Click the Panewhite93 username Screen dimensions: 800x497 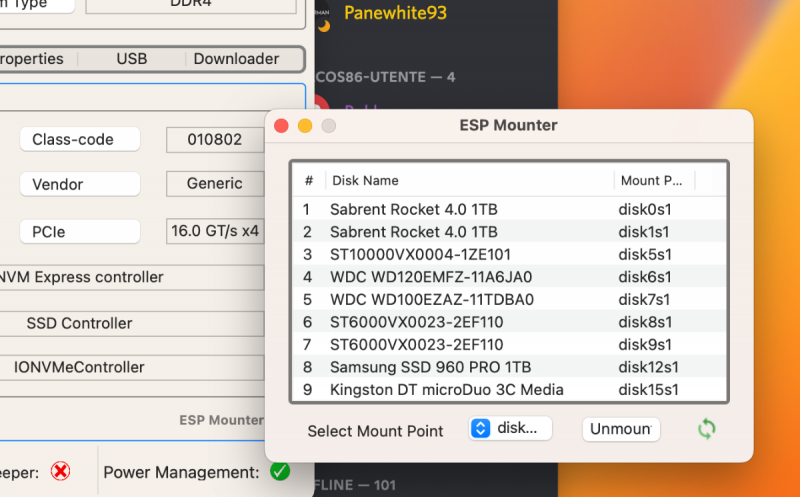click(x=395, y=13)
